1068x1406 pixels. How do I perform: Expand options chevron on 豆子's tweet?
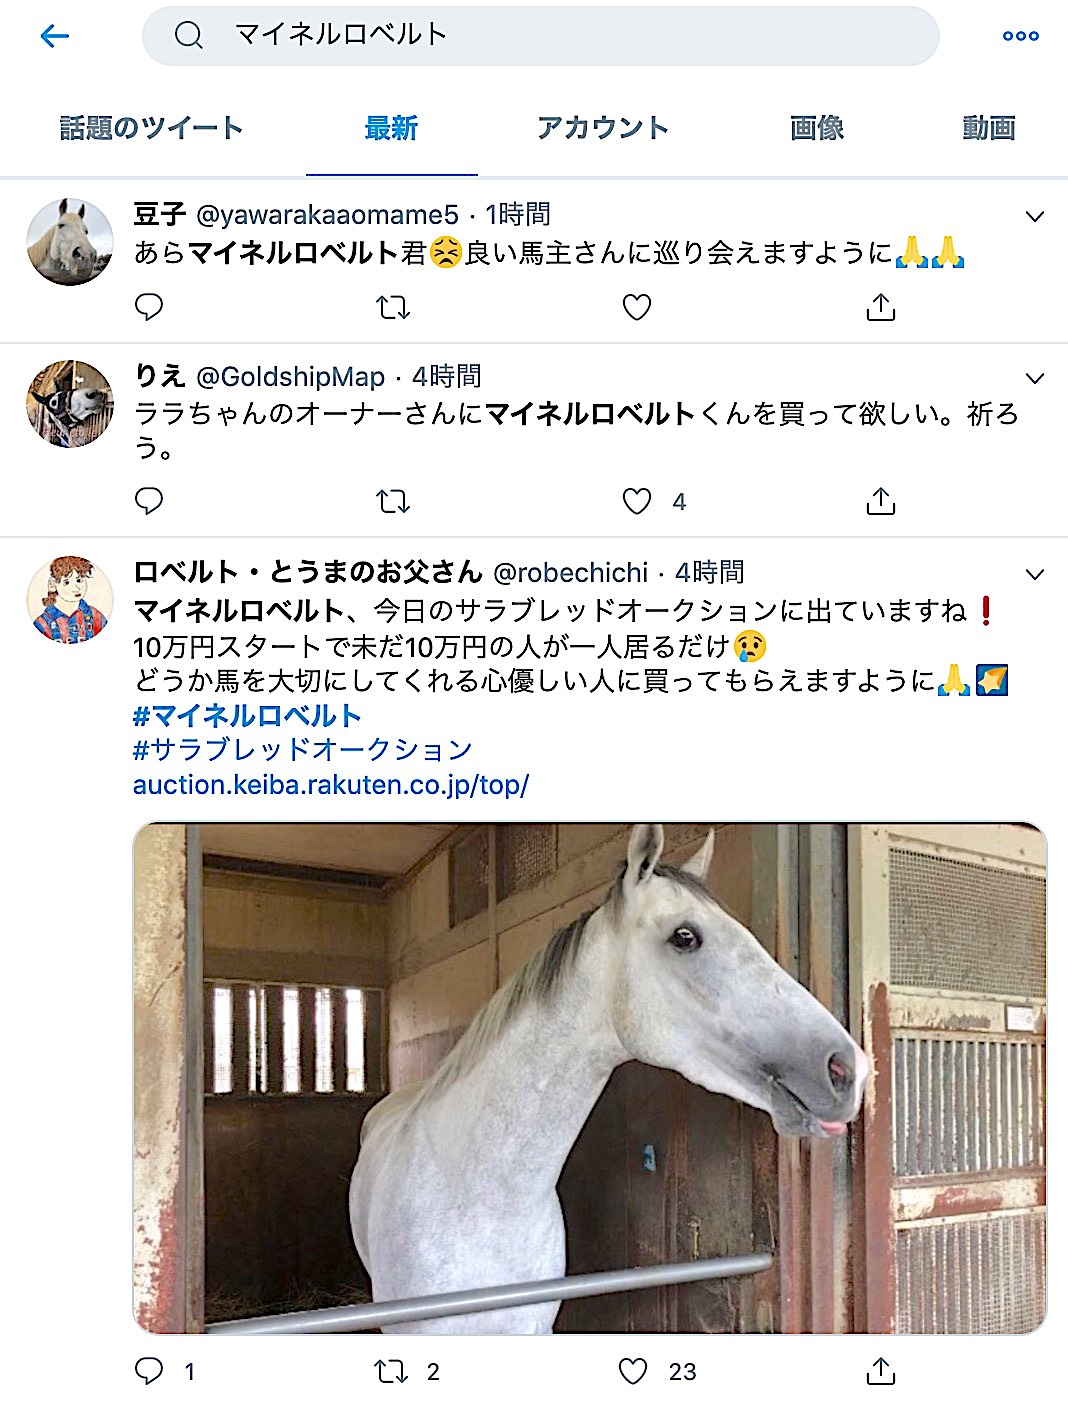(1036, 216)
